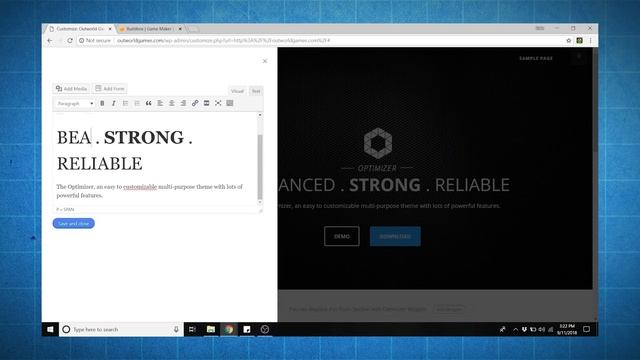Align text left
This screenshot has height=360, width=640.
[x=160, y=103]
